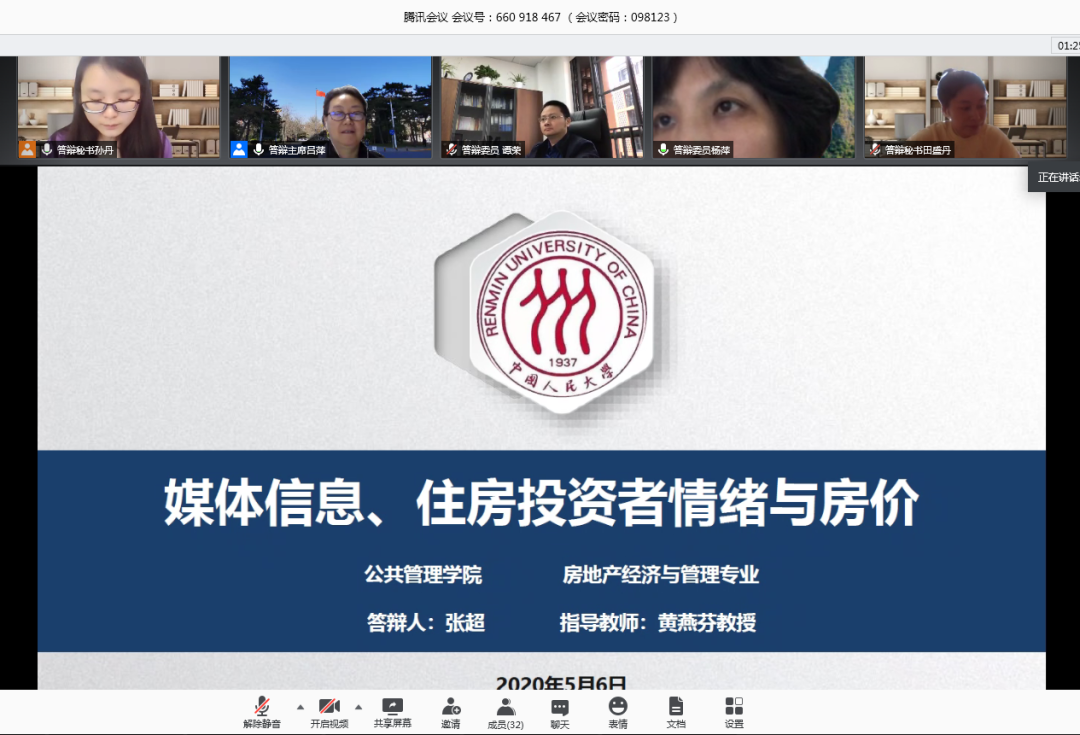This screenshot has width=1080, height=735.
Task: Click the blue avatar icon on 答辩主席吕萍
Action: (x=239, y=149)
